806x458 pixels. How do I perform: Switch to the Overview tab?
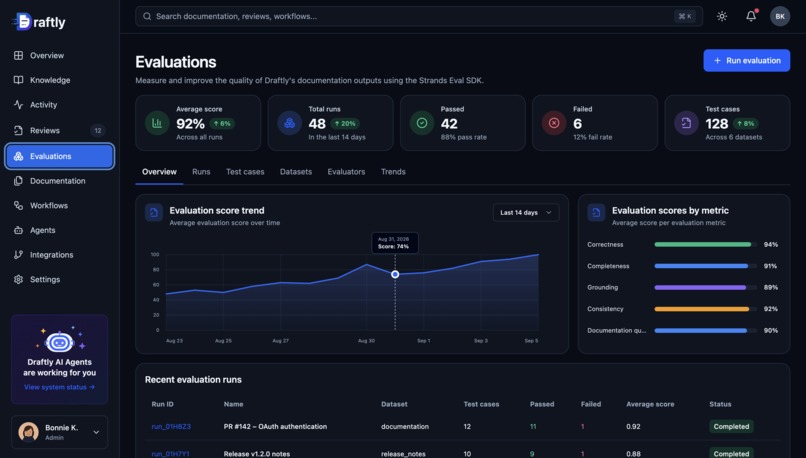(159, 172)
